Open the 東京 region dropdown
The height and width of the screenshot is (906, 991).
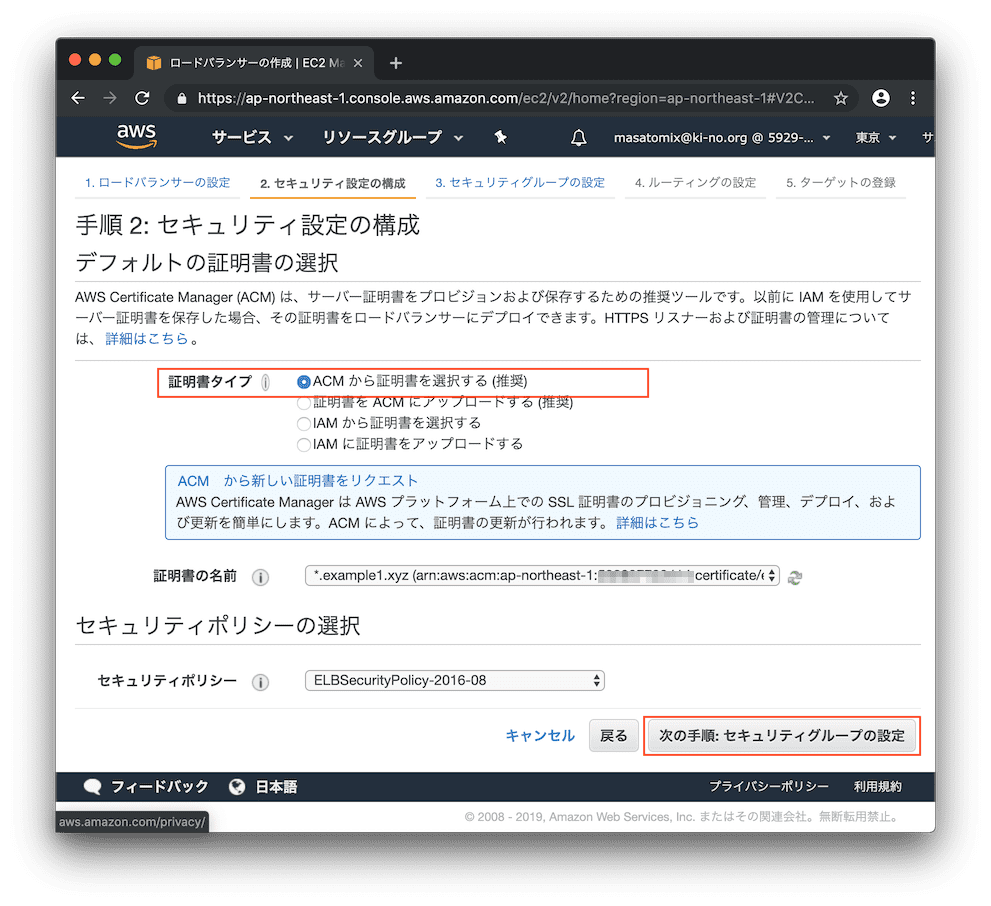coord(876,137)
